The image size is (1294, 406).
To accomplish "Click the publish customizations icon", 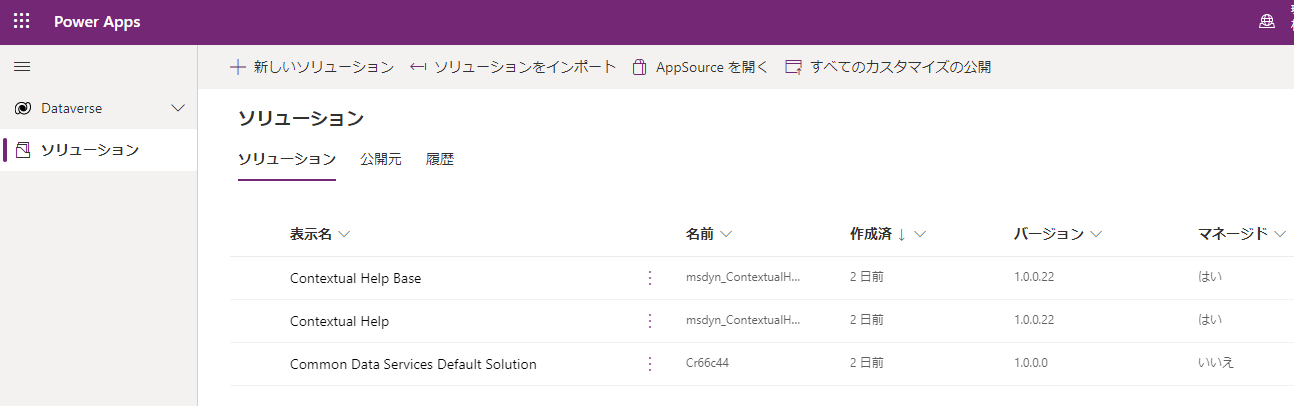I will 794,67.
